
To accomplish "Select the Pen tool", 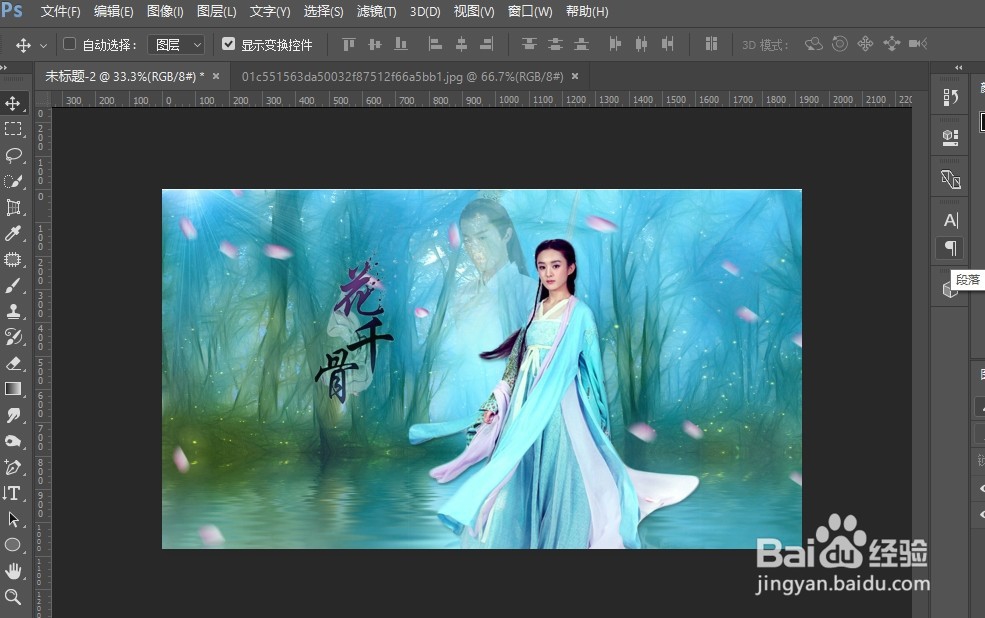I will pyautogui.click(x=13, y=467).
